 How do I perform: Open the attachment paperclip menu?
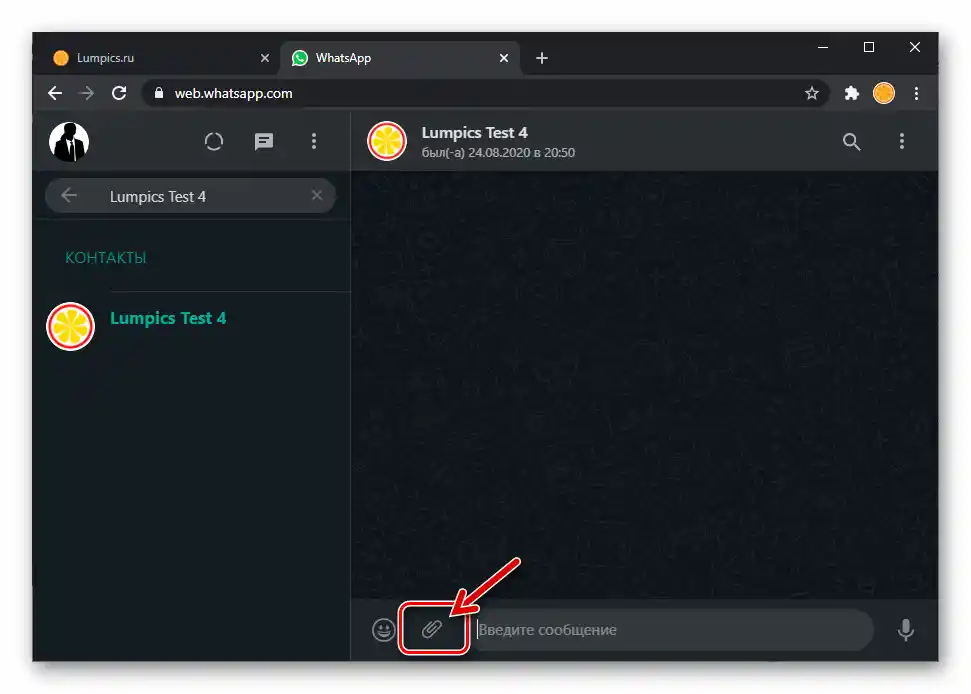tap(433, 630)
